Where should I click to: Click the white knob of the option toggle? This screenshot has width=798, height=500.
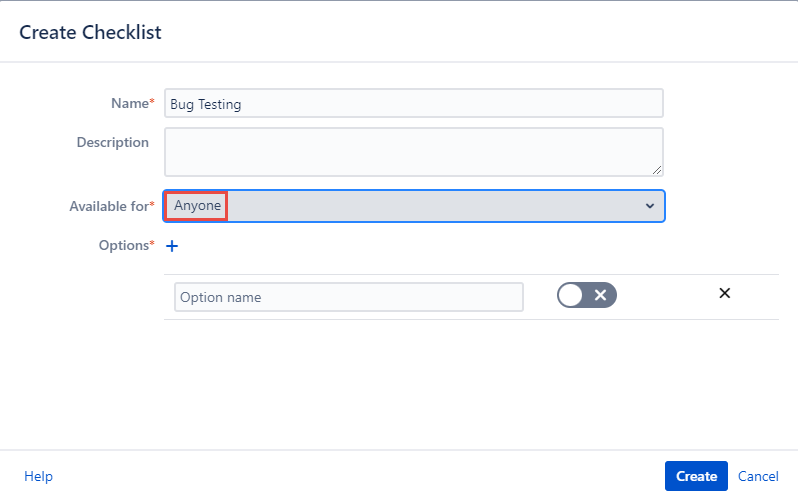571,295
